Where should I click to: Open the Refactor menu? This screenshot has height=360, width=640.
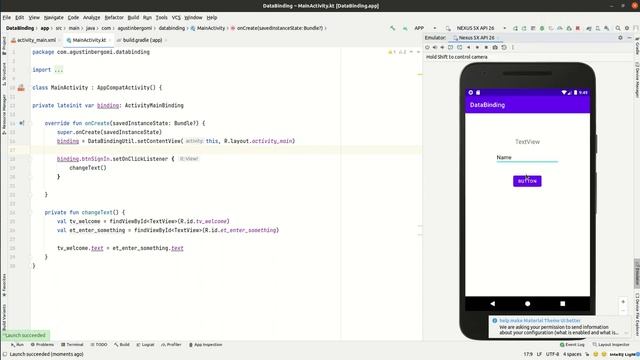click(x=114, y=18)
